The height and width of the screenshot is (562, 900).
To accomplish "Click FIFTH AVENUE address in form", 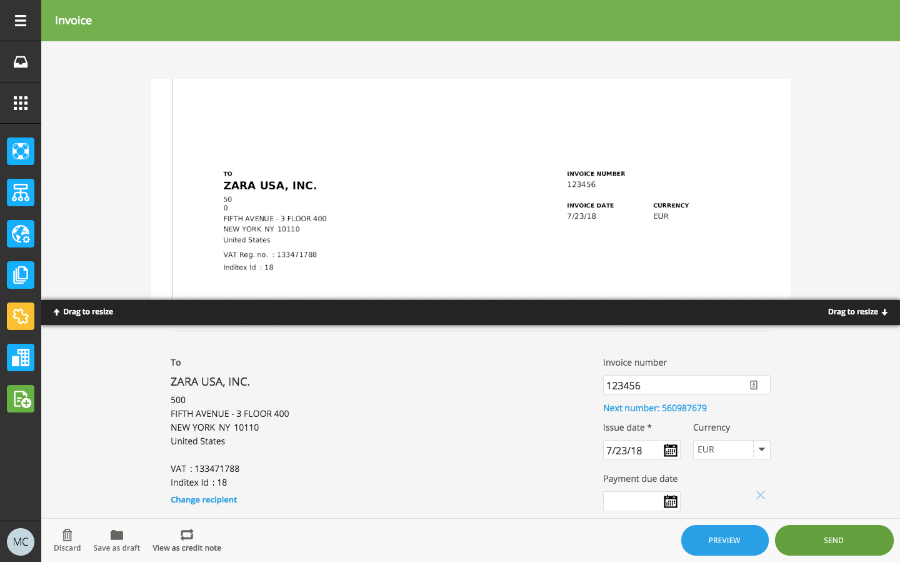I will point(230,413).
